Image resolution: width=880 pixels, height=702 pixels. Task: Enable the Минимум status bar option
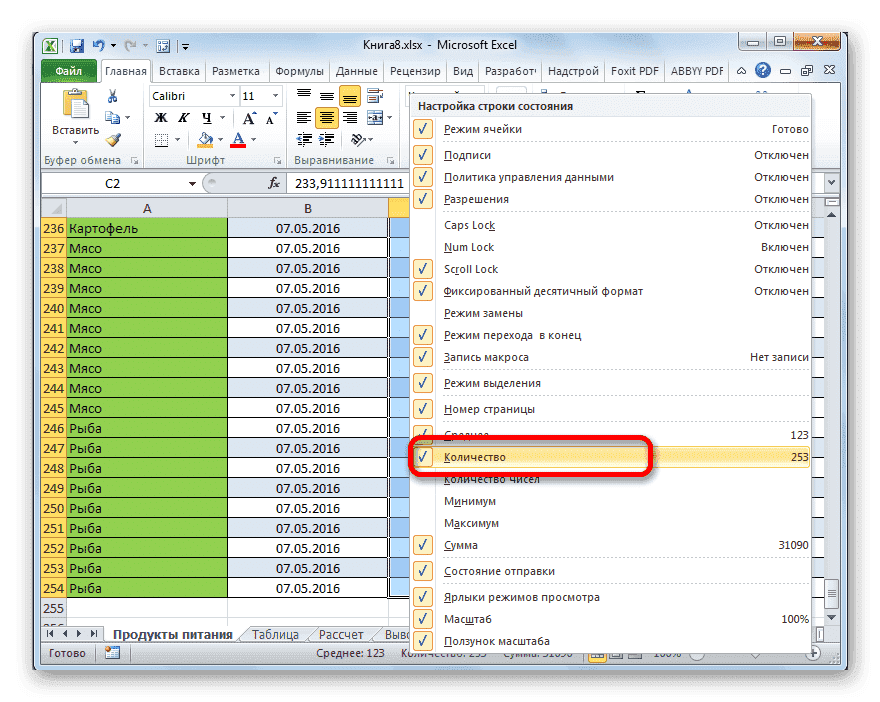470,501
